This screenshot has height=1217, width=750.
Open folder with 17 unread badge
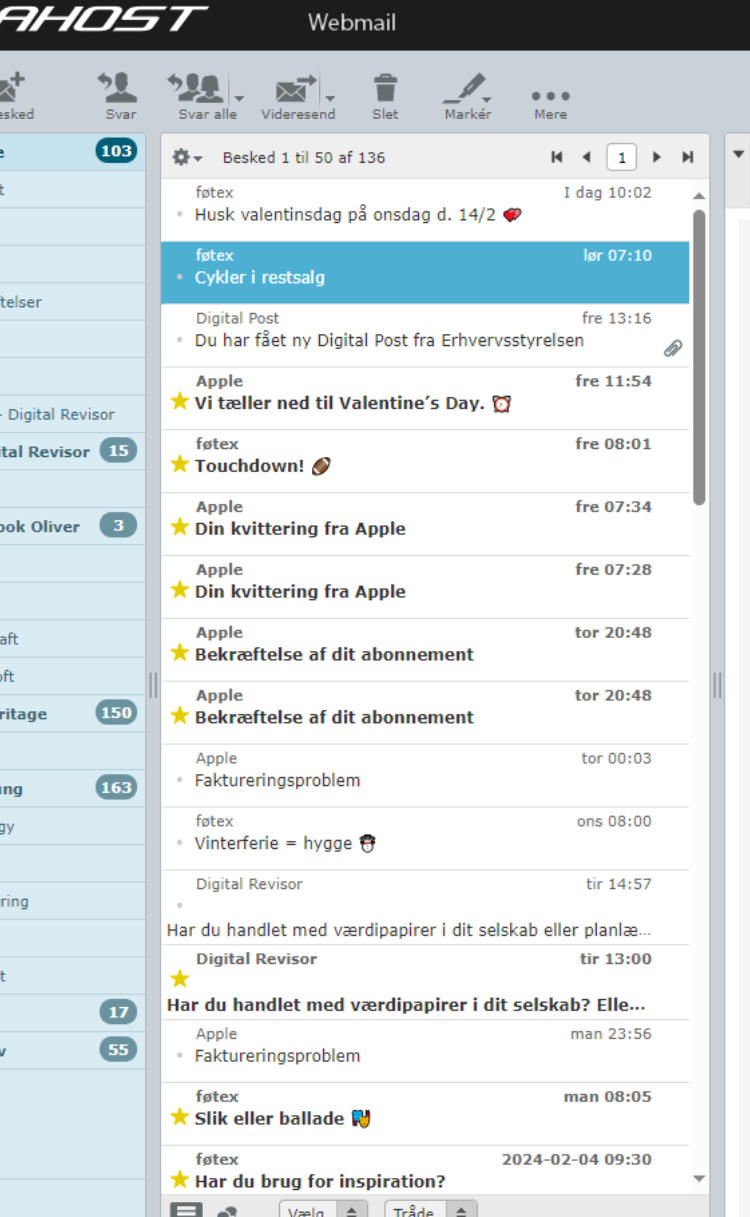coord(72,1012)
